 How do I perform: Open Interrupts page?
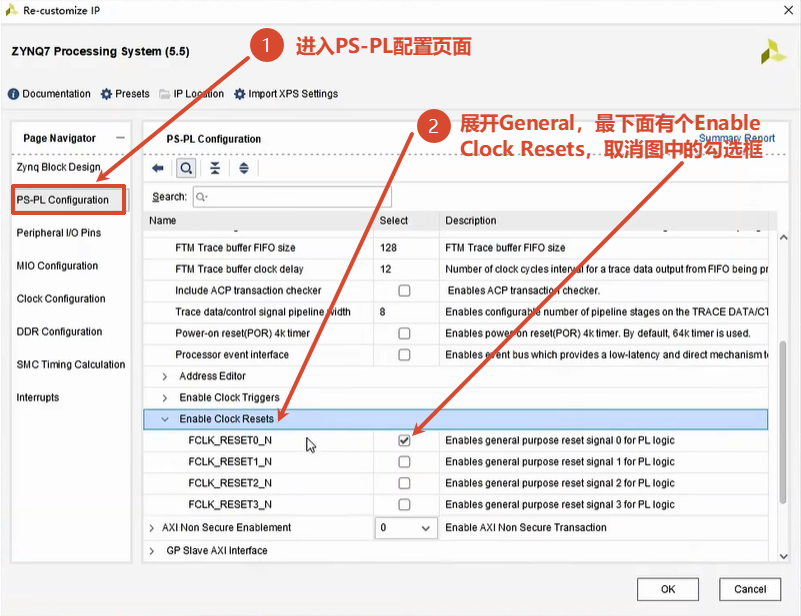click(38, 397)
